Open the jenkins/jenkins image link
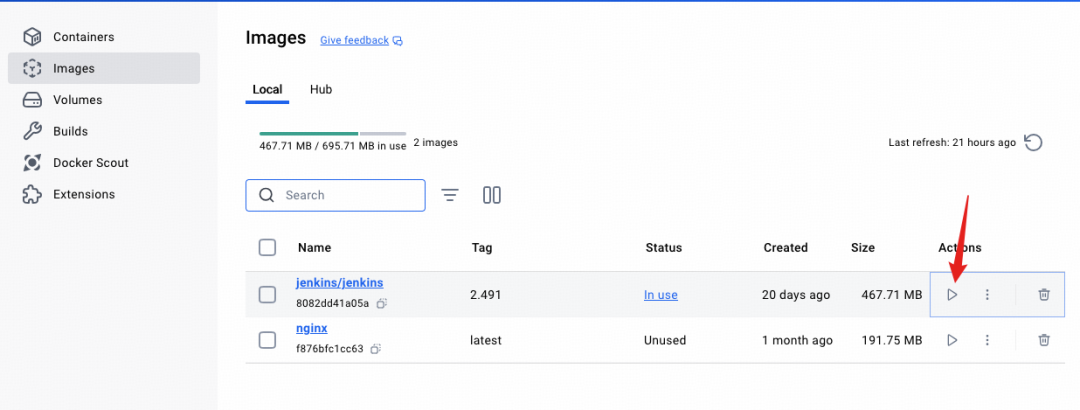The height and width of the screenshot is (410, 1080). [x=340, y=283]
